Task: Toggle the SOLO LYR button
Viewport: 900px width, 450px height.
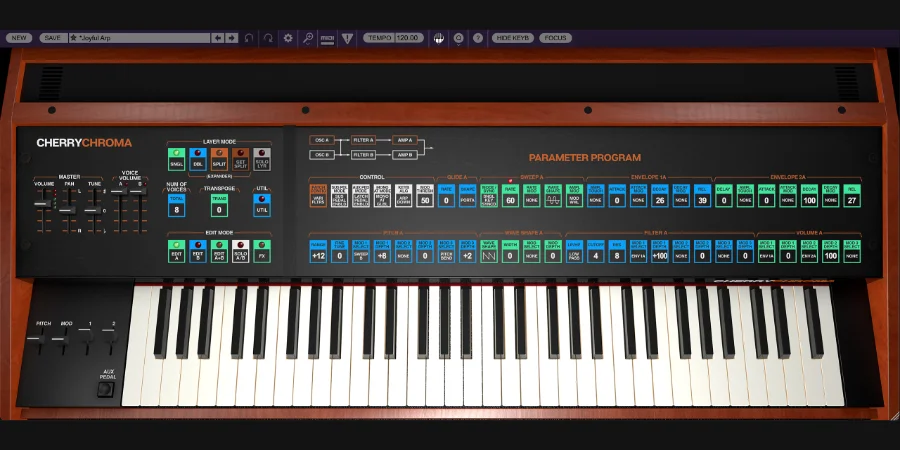Action: [x=262, y=159]
